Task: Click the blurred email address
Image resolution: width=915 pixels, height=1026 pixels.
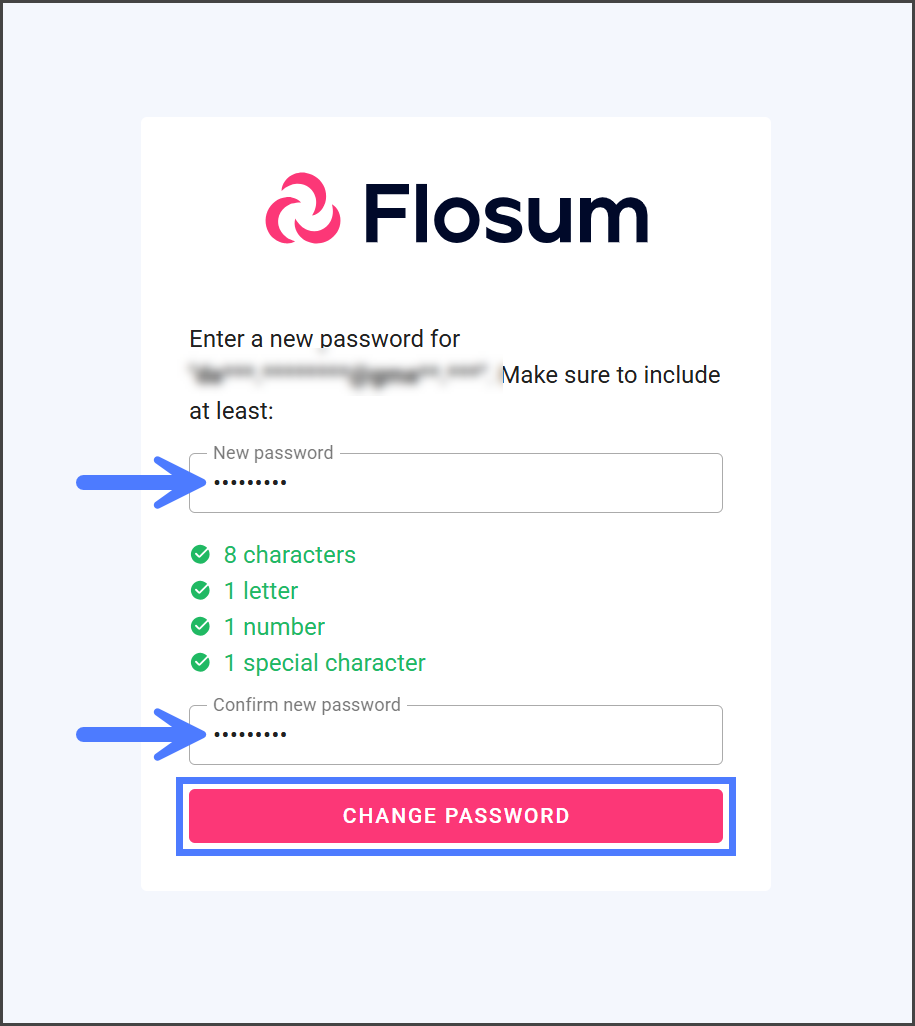Action: click(340, 376)
